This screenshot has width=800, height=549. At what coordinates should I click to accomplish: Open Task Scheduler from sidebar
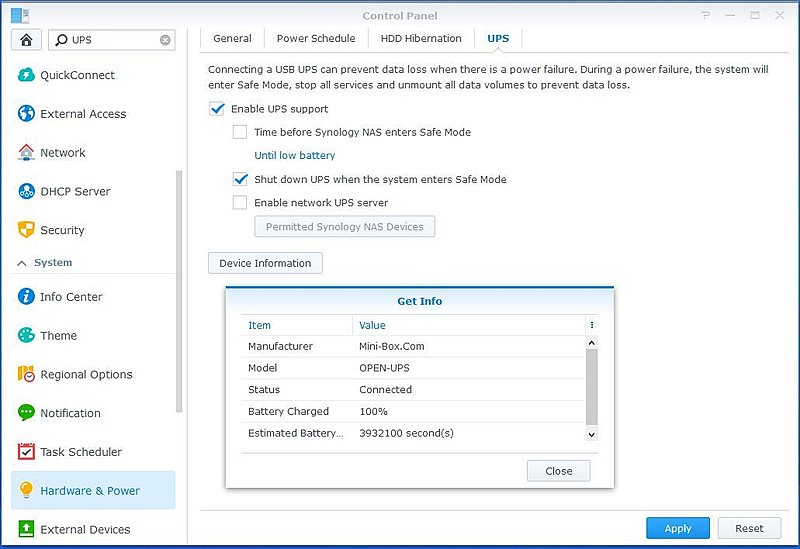pyautogui.click(x=80, y=452)
